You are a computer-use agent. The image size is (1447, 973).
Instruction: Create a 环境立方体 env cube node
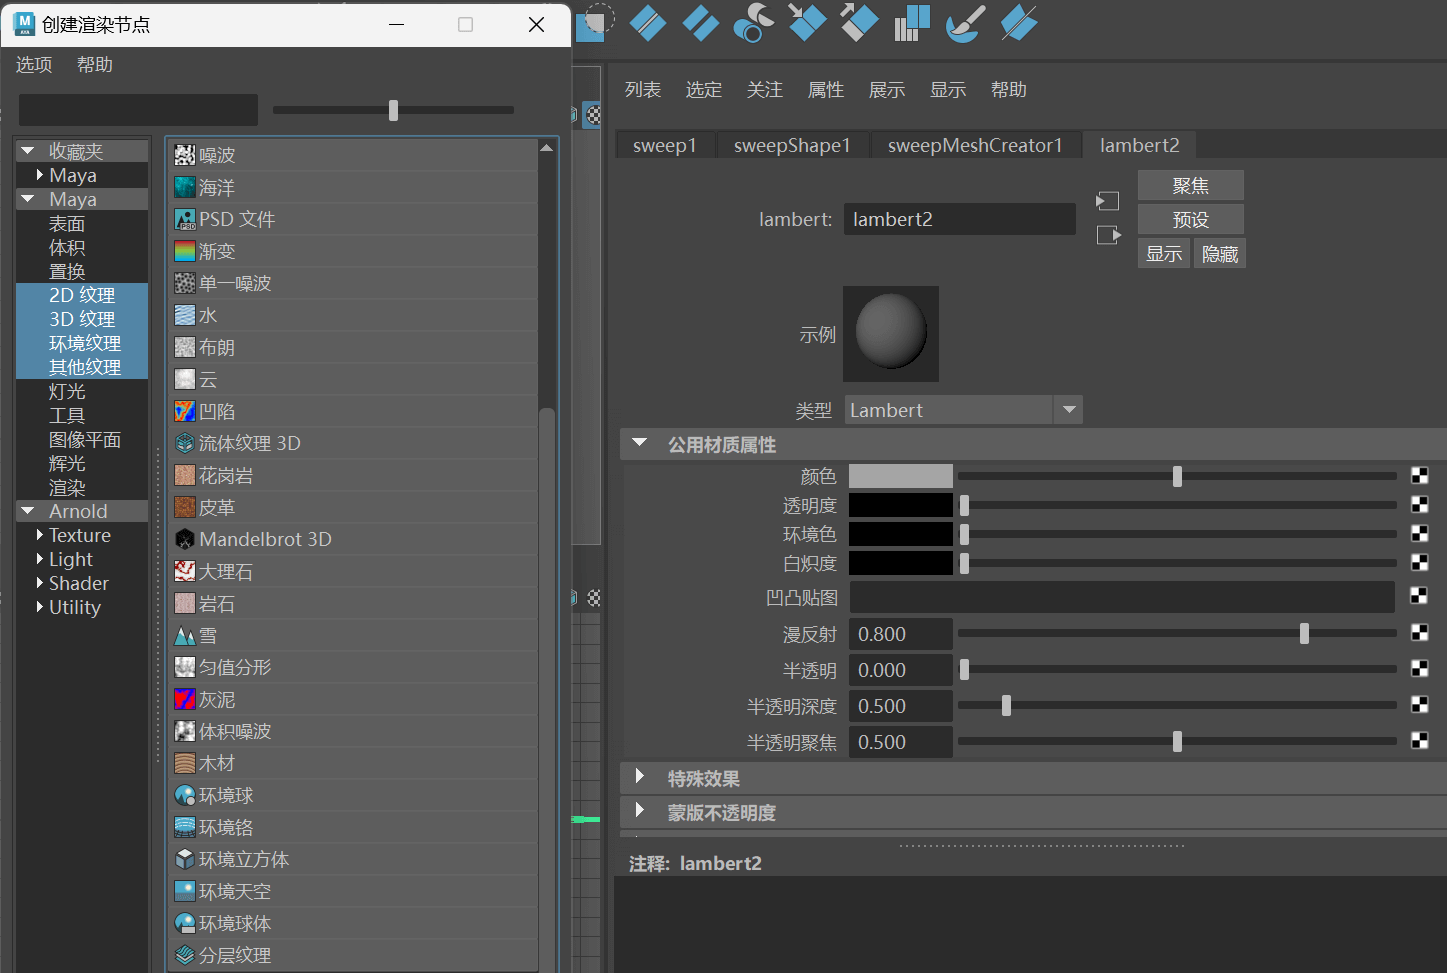point(352,859)
